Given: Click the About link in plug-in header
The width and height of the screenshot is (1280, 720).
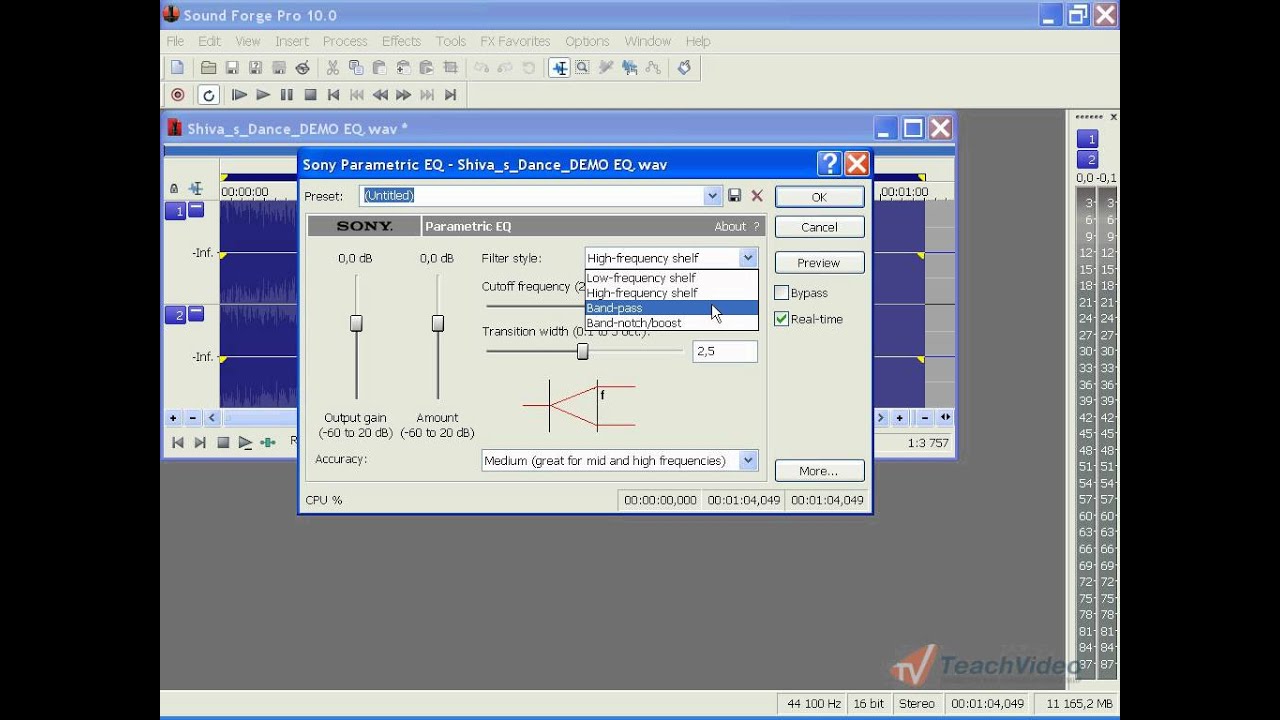Looking at the screenshot, I should click(730, 227).
